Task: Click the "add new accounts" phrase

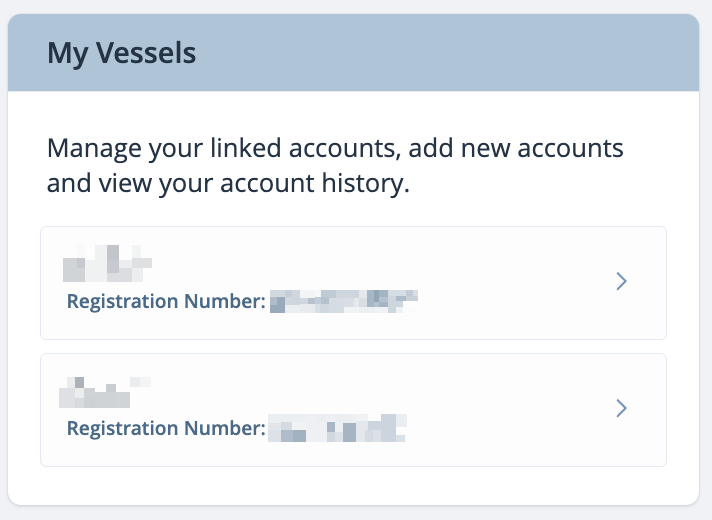Action: click(x=516, y=148)
